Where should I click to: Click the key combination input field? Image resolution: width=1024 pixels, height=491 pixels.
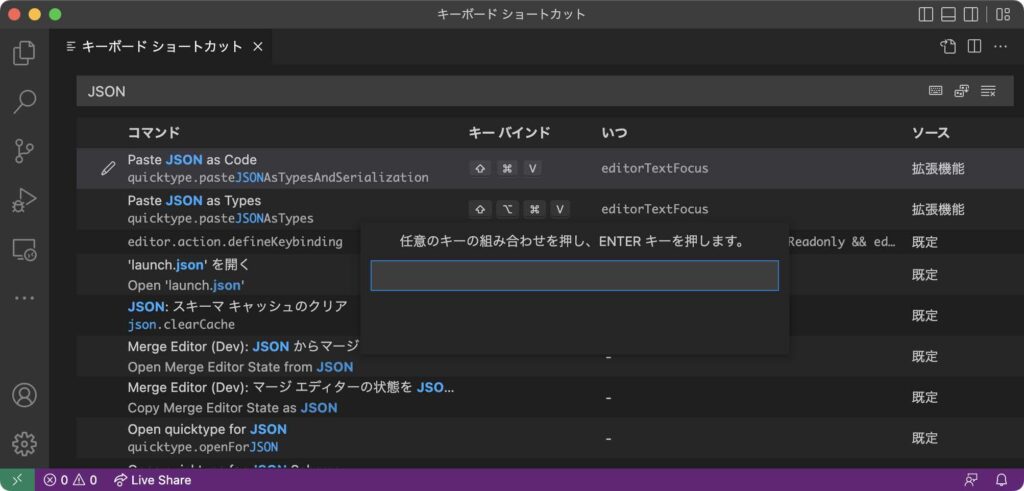point(574,276)
